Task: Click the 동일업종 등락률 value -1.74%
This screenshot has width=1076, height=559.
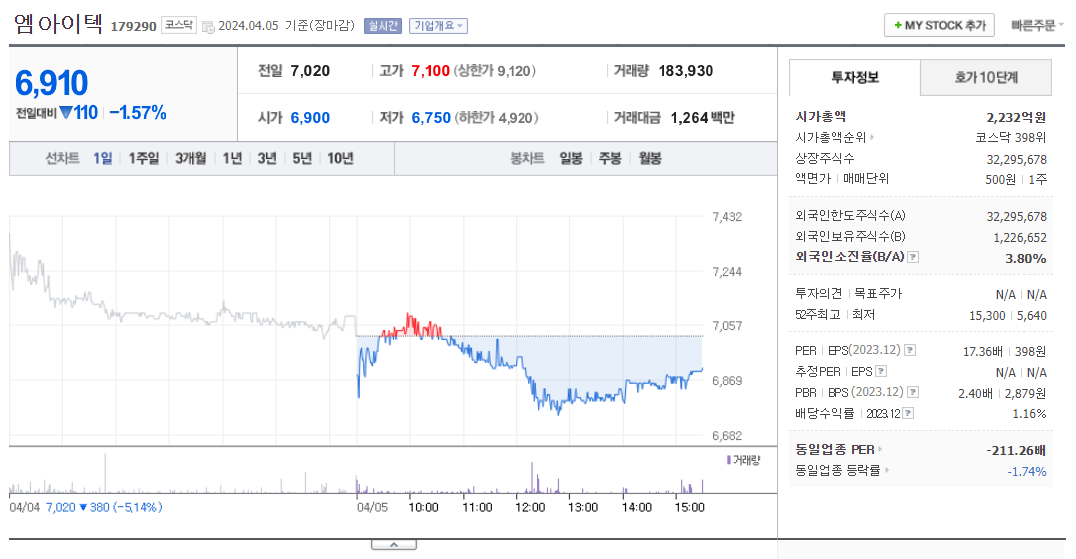Action: click(1027, 472)
